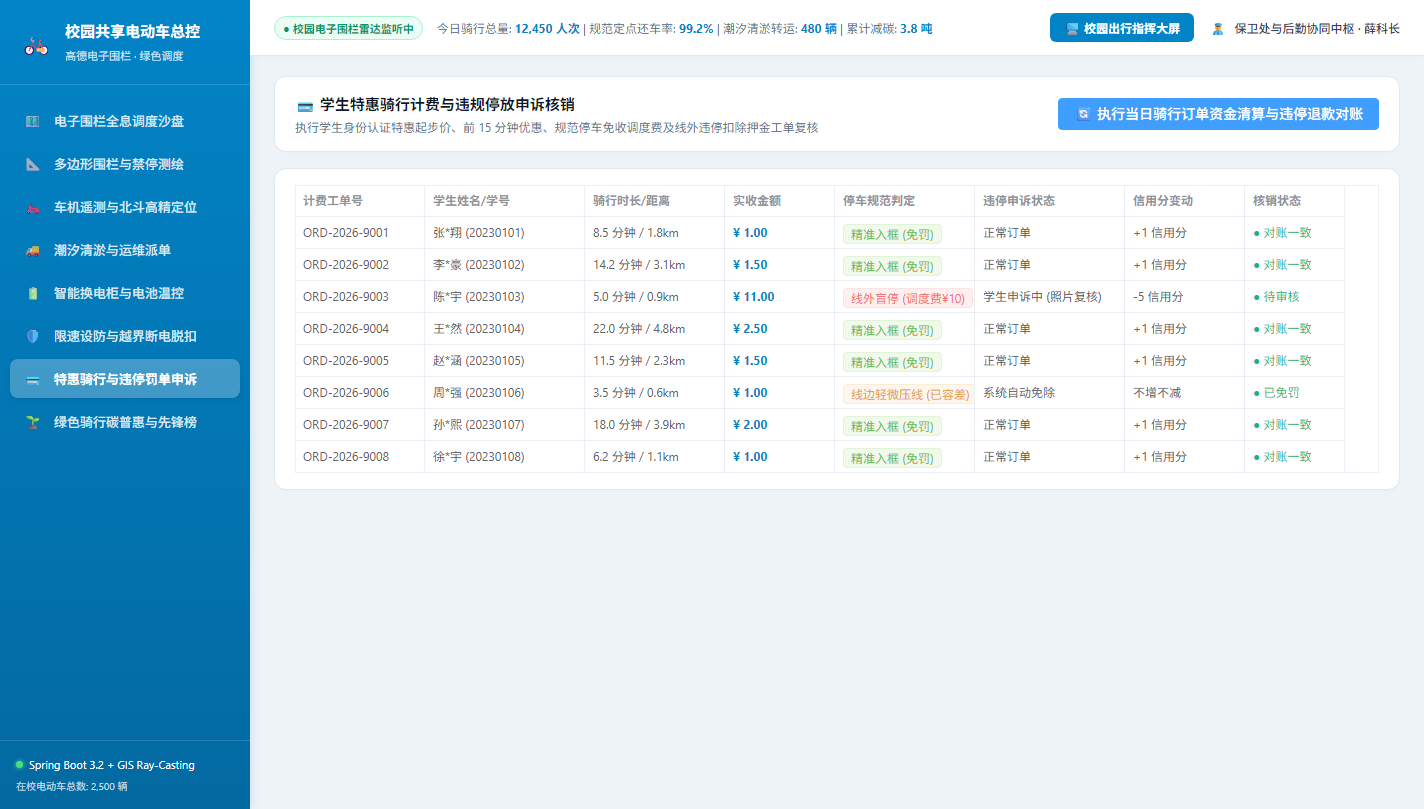
Task: Click the 校园电子围栏雷达监听中 status badge
Action: click(x=348, y=29)
